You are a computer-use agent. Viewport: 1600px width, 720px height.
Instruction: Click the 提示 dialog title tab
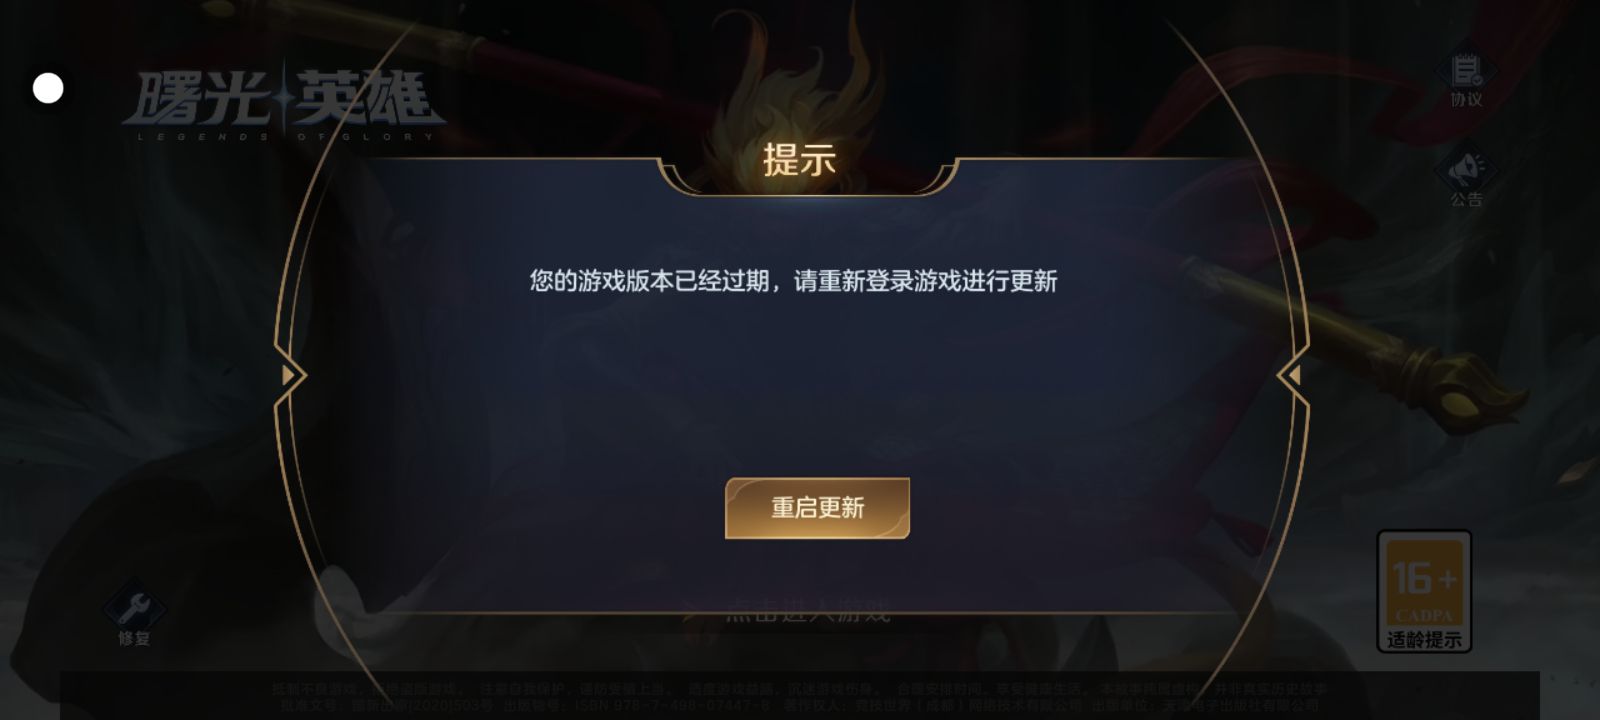pos(800,160)
